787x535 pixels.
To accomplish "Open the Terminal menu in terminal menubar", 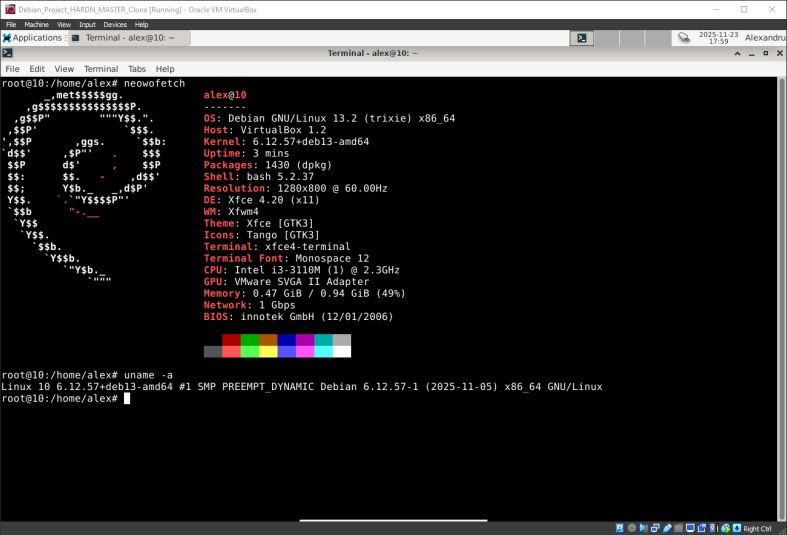I will (x=101, y=69).
